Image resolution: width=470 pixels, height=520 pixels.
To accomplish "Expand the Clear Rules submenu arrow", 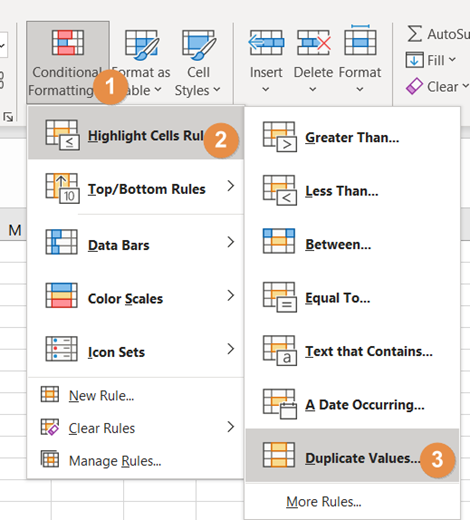I will tap(231, 427).
